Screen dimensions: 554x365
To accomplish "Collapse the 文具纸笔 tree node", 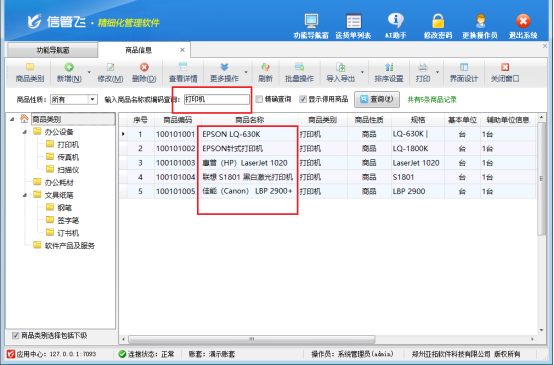I will [24, 195].
